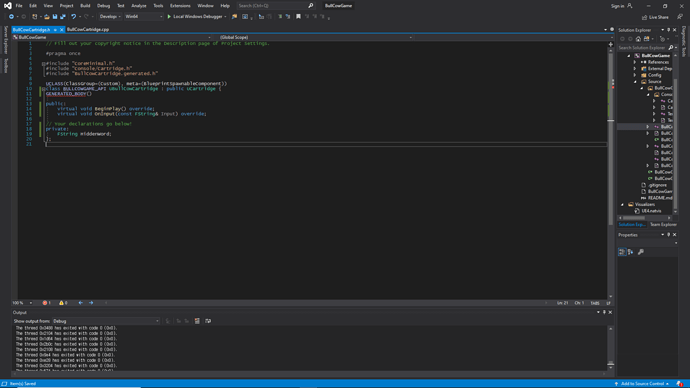Screen dimensions: 690x388
Task: Select the README.md file in tree
Action: pos(660,198)
